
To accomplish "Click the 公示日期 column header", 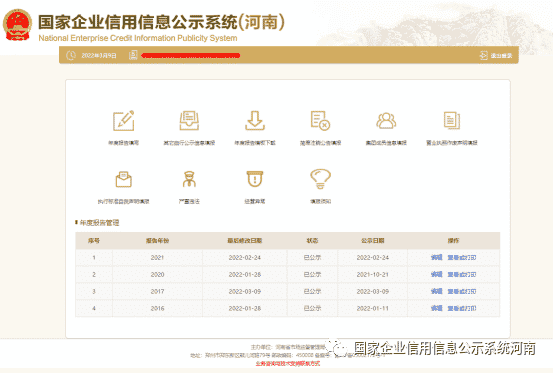I will (x=372, y=240).
